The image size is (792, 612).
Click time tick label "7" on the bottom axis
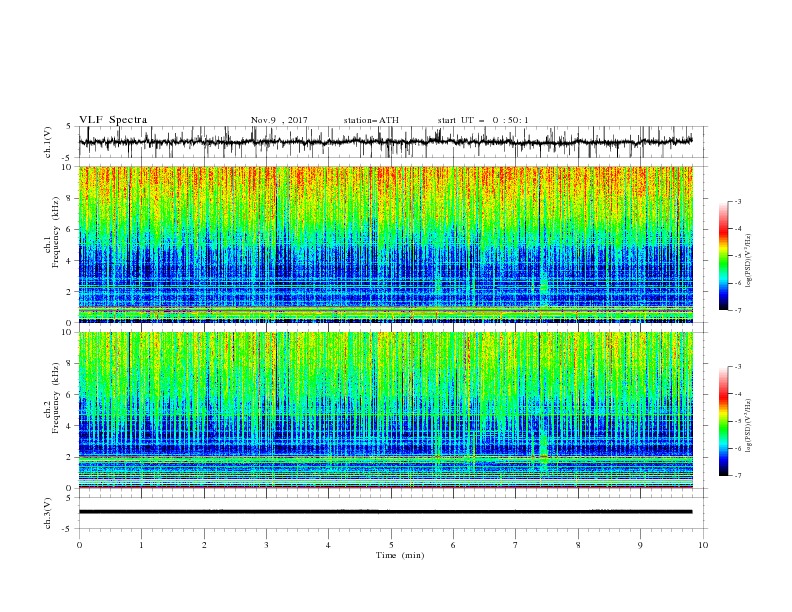tap(516, 545)
